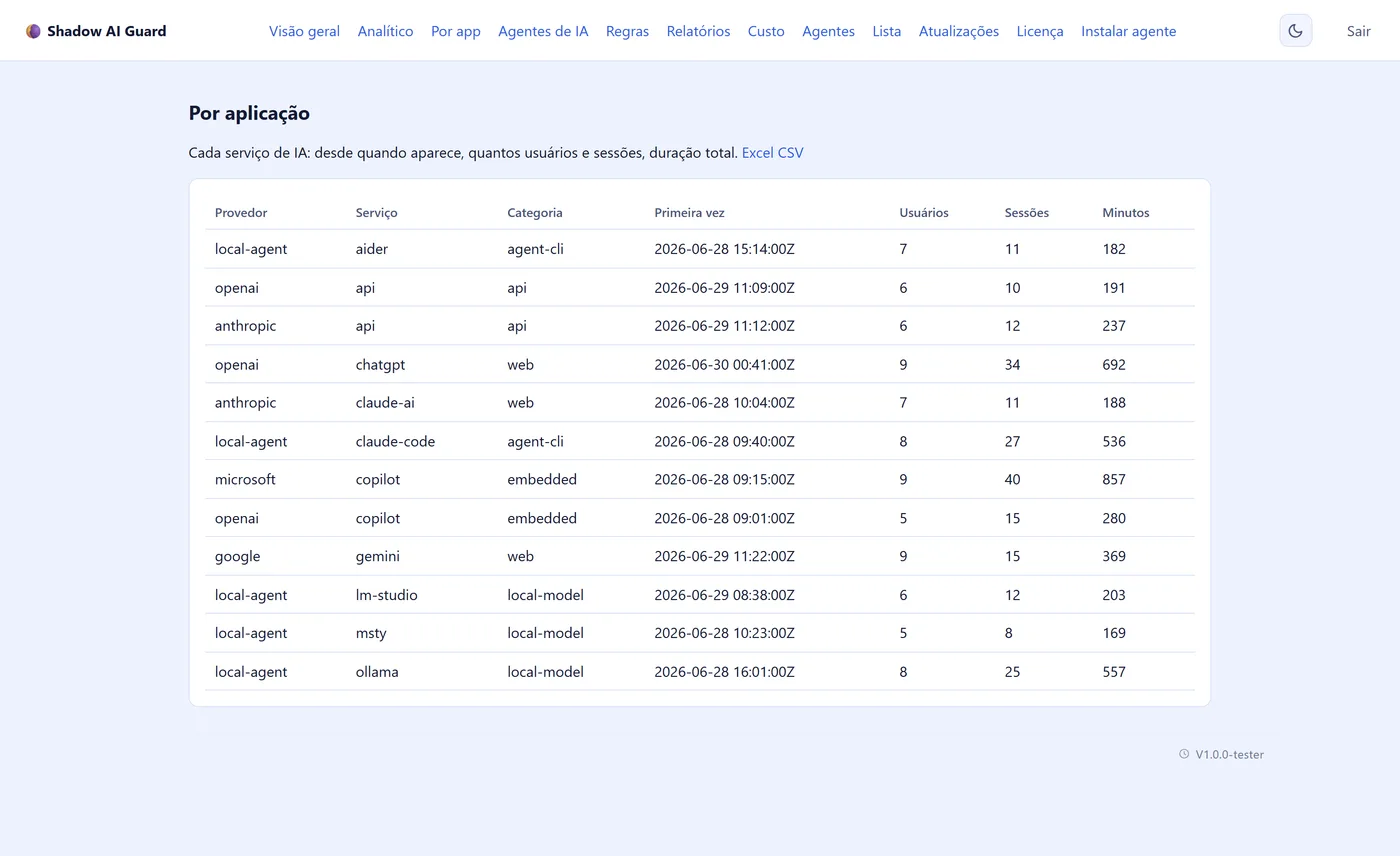Click the 2026-06-29 11:09:00Z timestamp
The height and width of the screenshot is (856, 1400).
pos(724,288)
